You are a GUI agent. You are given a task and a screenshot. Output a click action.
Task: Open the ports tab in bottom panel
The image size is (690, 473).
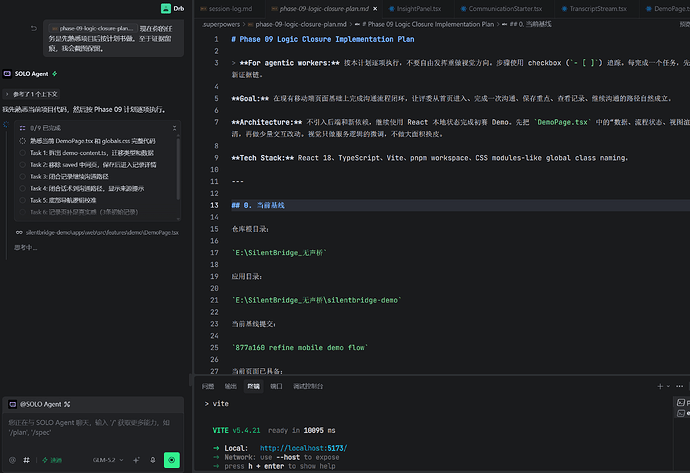click(x=276, y=386)
